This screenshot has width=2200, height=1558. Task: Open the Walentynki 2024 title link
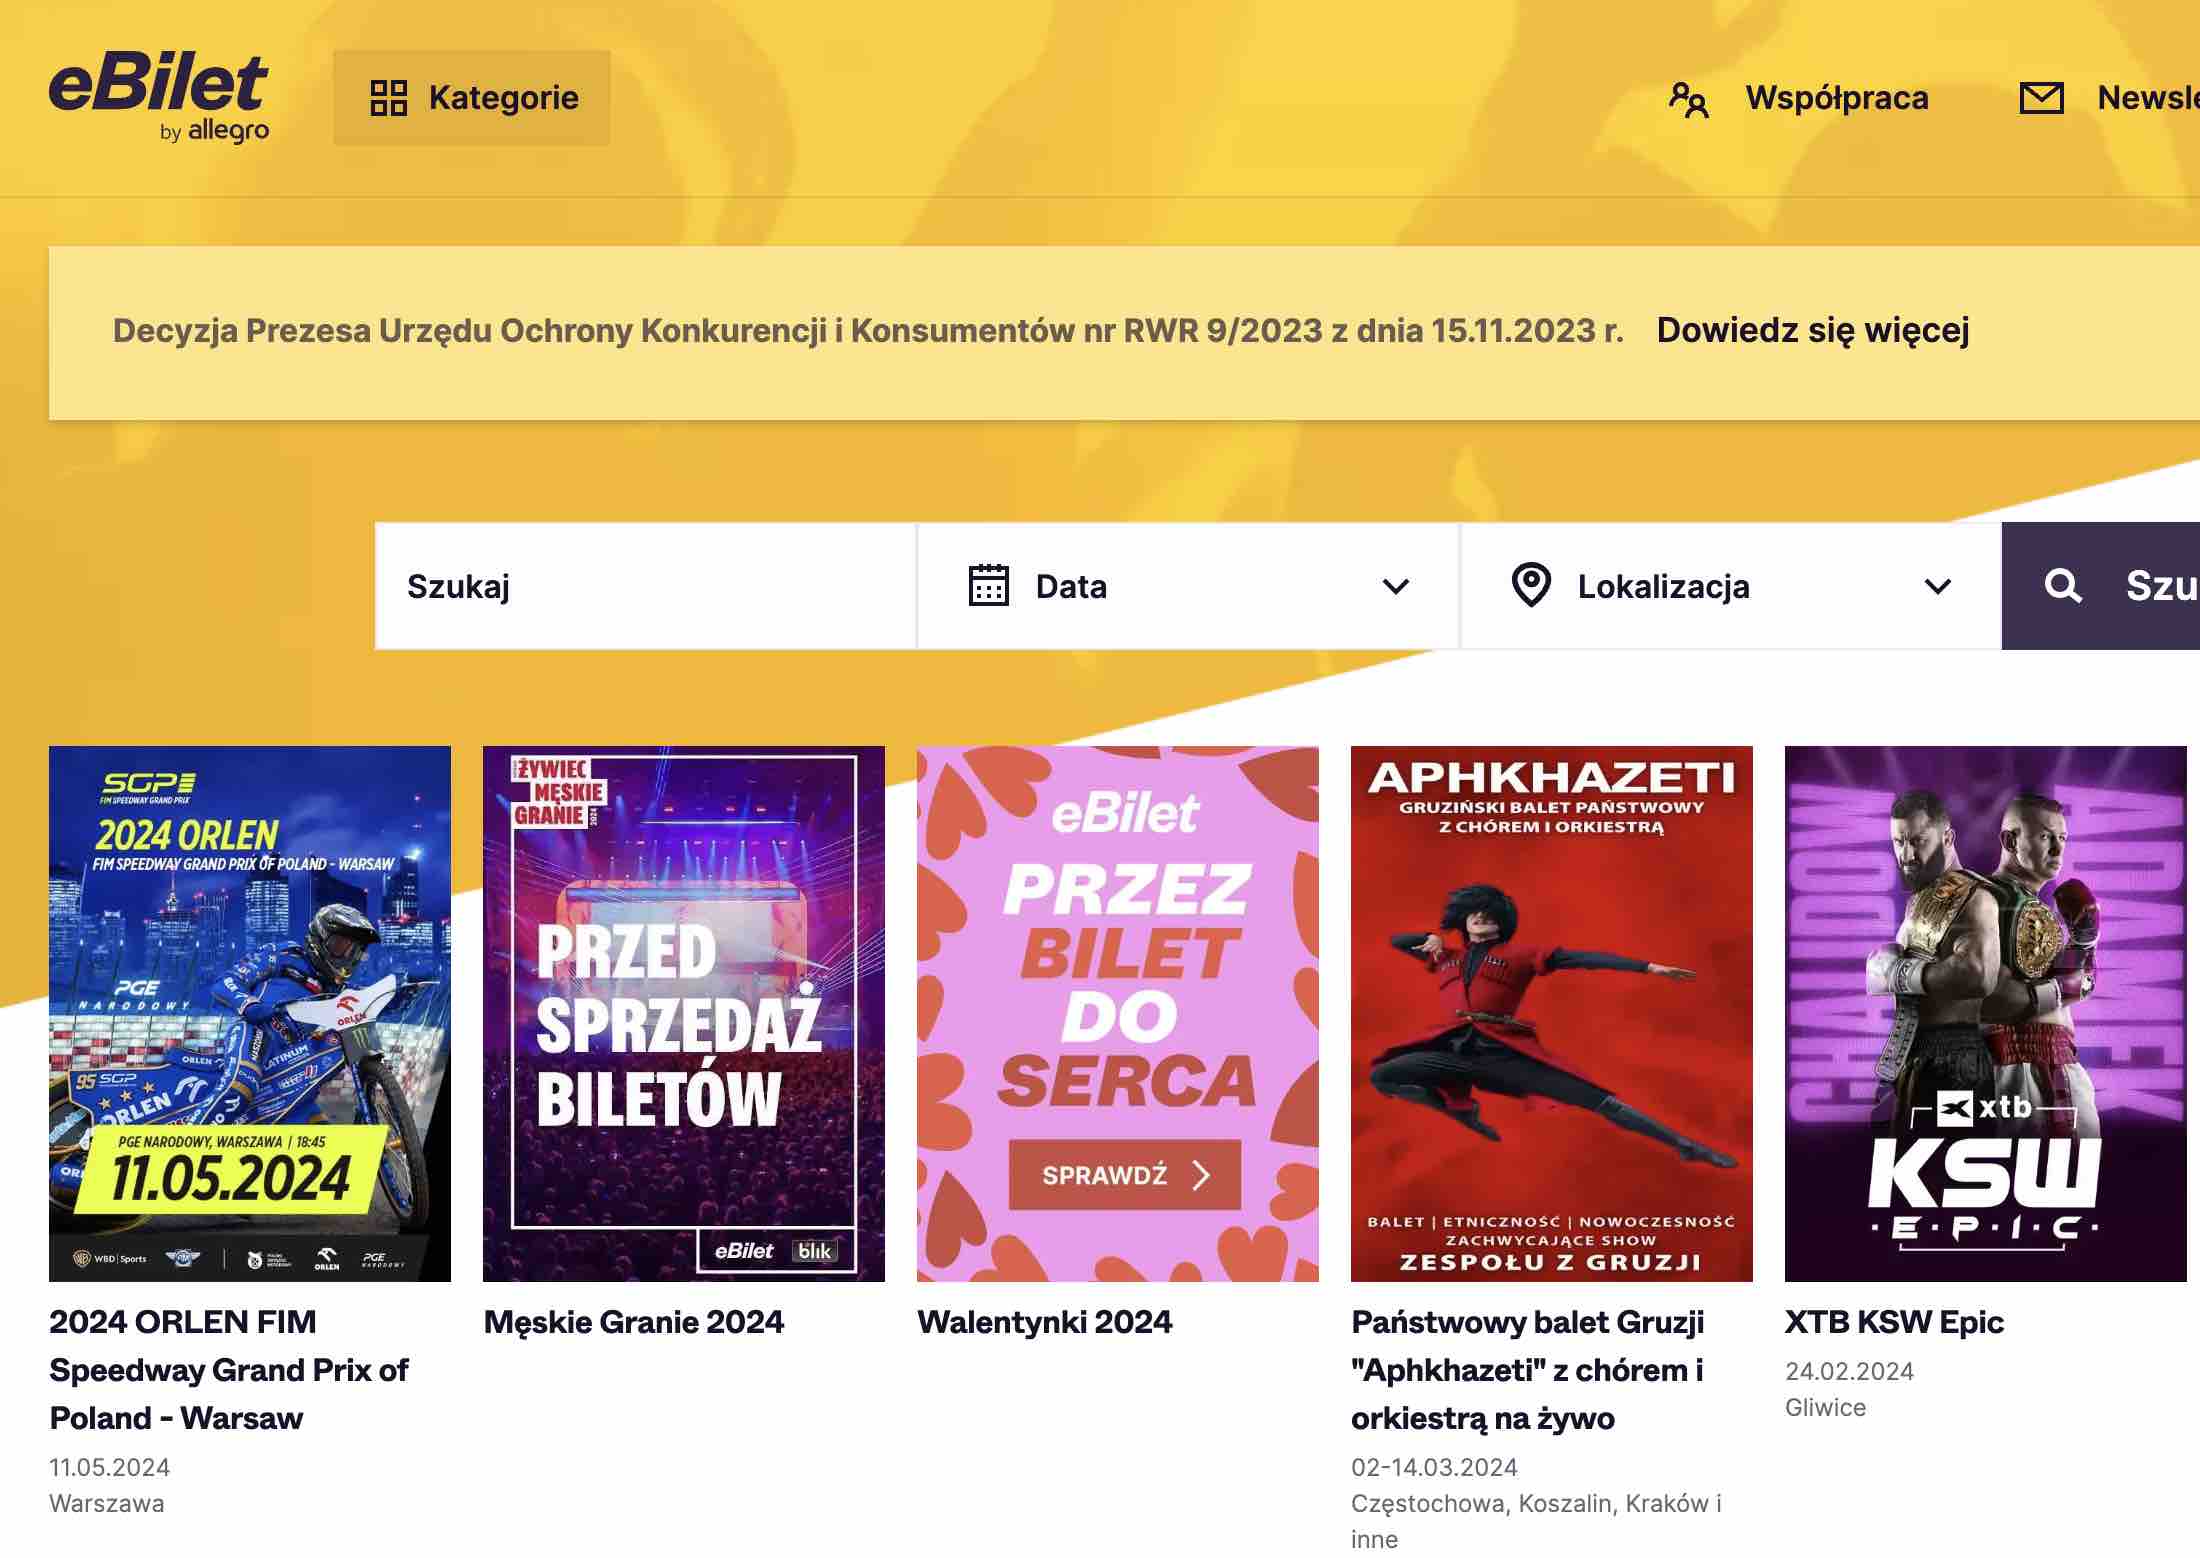coord(1044,1322)
